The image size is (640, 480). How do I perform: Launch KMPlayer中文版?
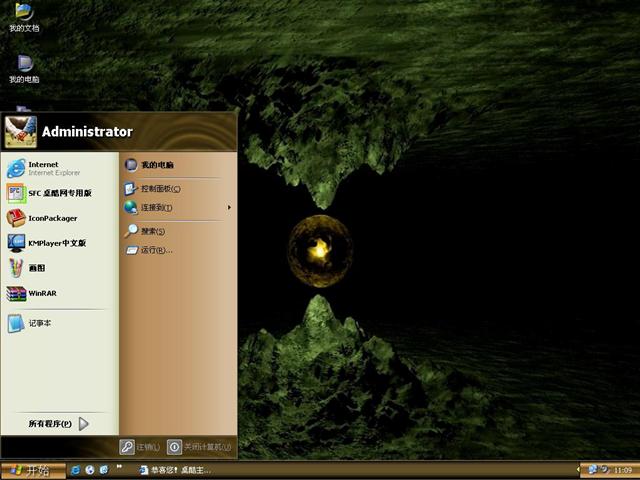click(x=55, y=243)
